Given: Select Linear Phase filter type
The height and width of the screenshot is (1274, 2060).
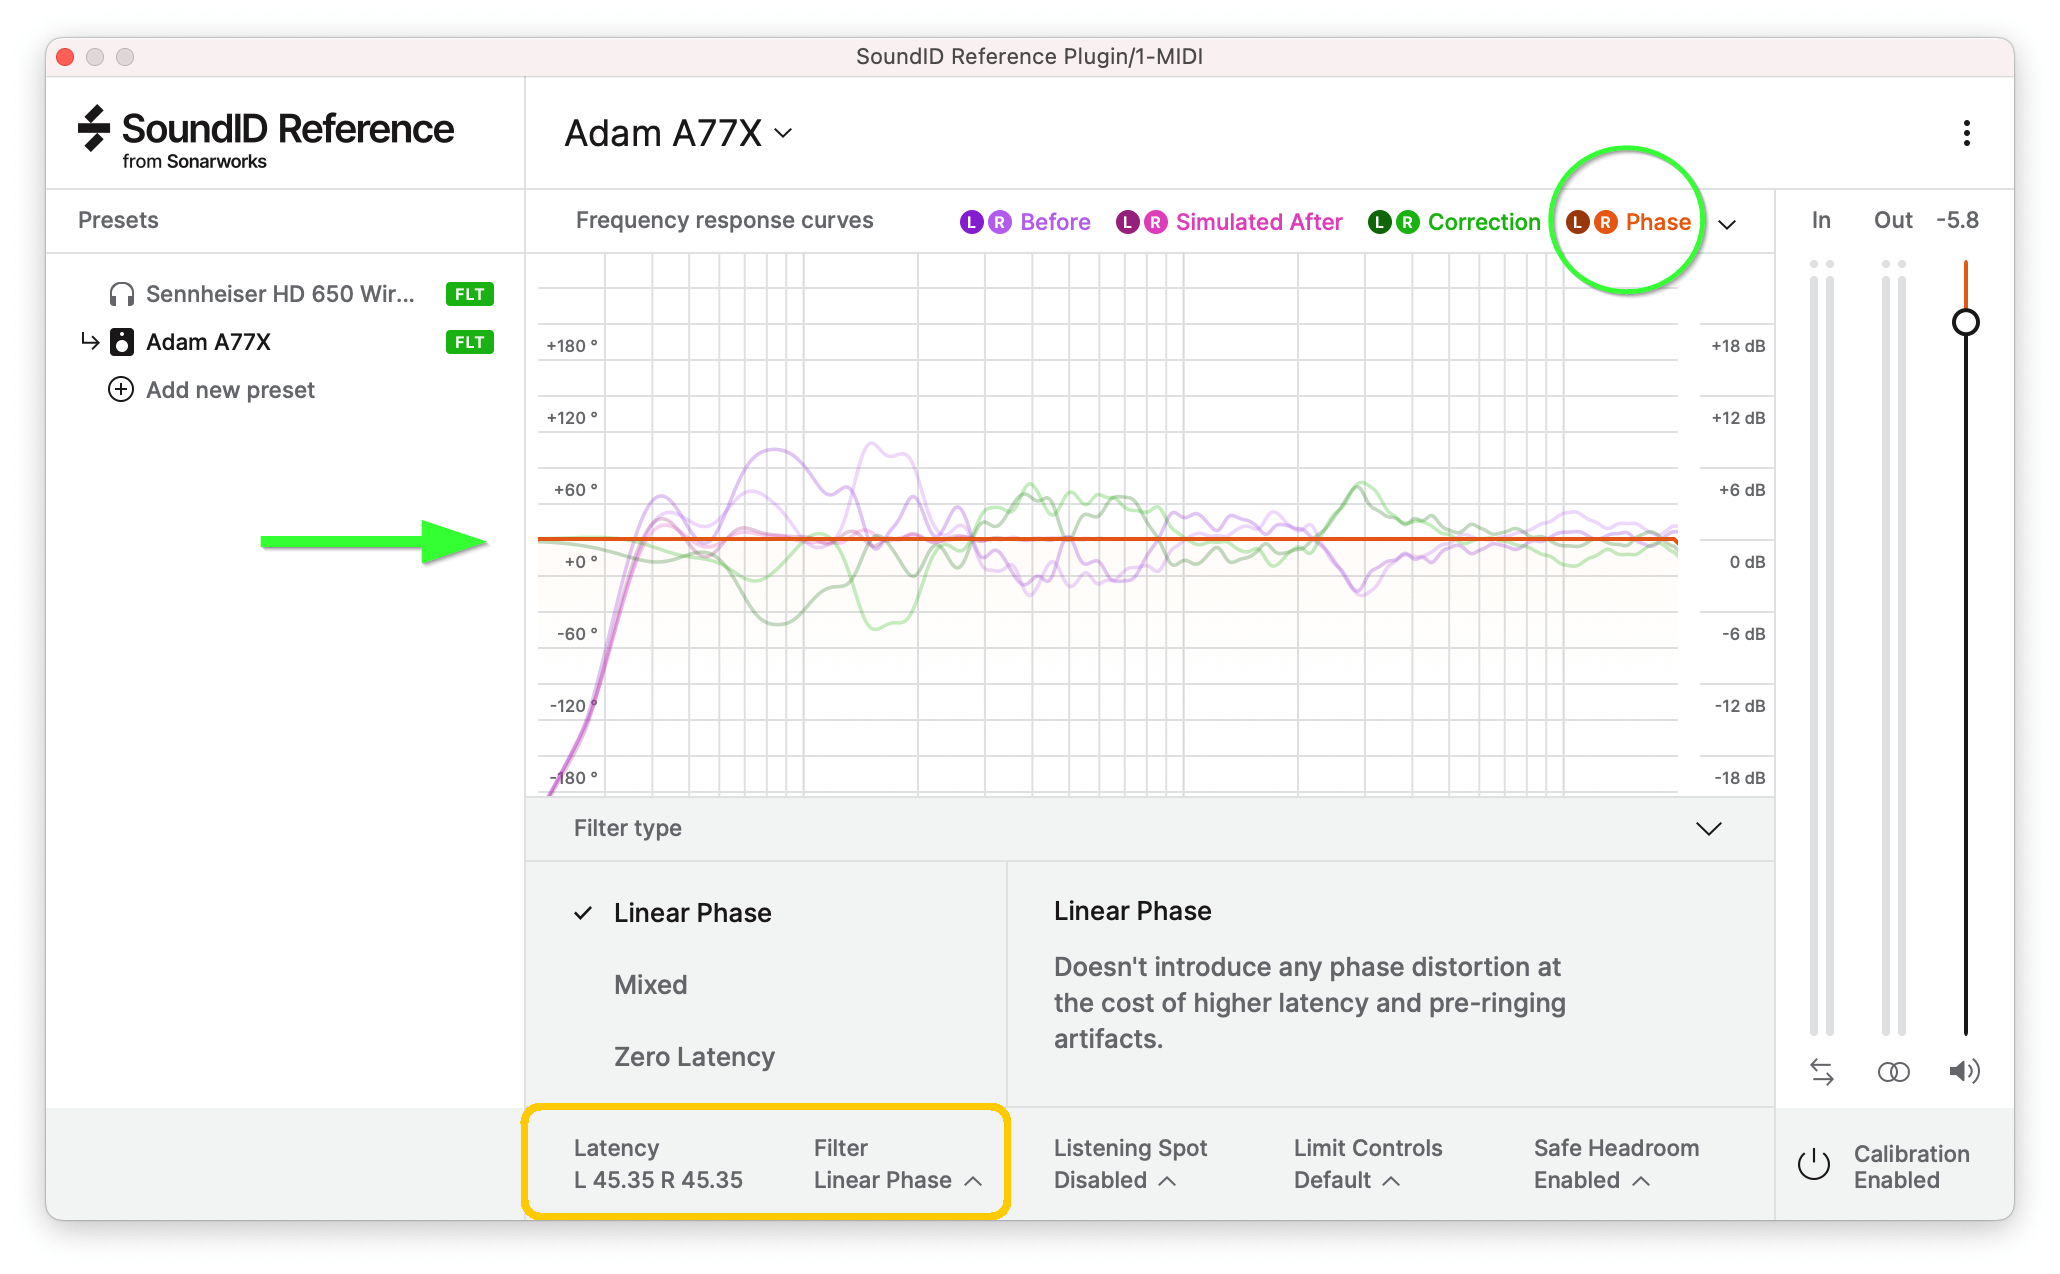Looking at the screenshot, I should click(x=692, y=913).
